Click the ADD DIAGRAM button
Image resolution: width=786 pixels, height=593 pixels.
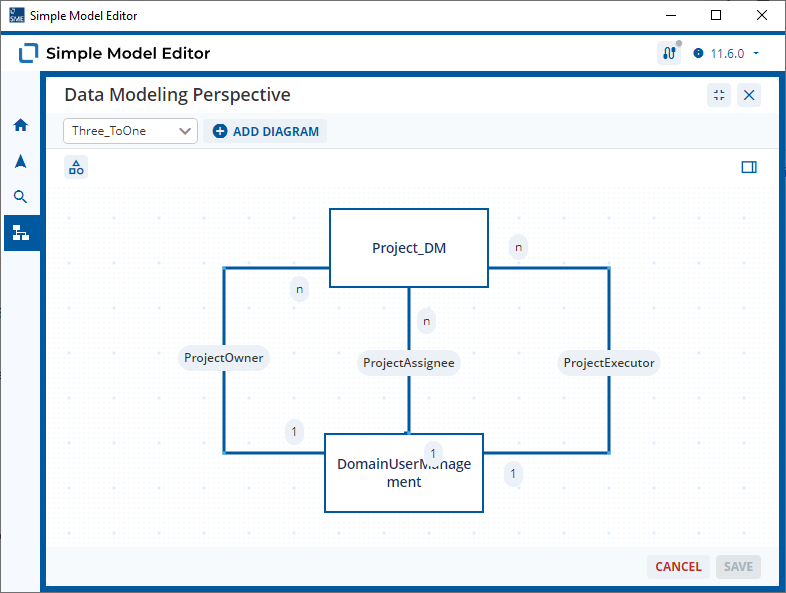coord(265,131)
